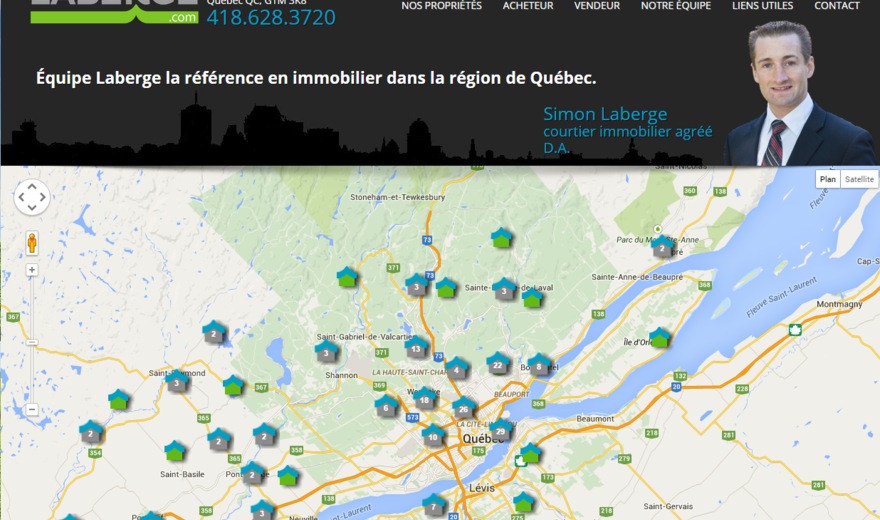This screenshot has height=520, width=880.
Task: Open the cluster marker with 13 properties
Action: pos(416,348)
